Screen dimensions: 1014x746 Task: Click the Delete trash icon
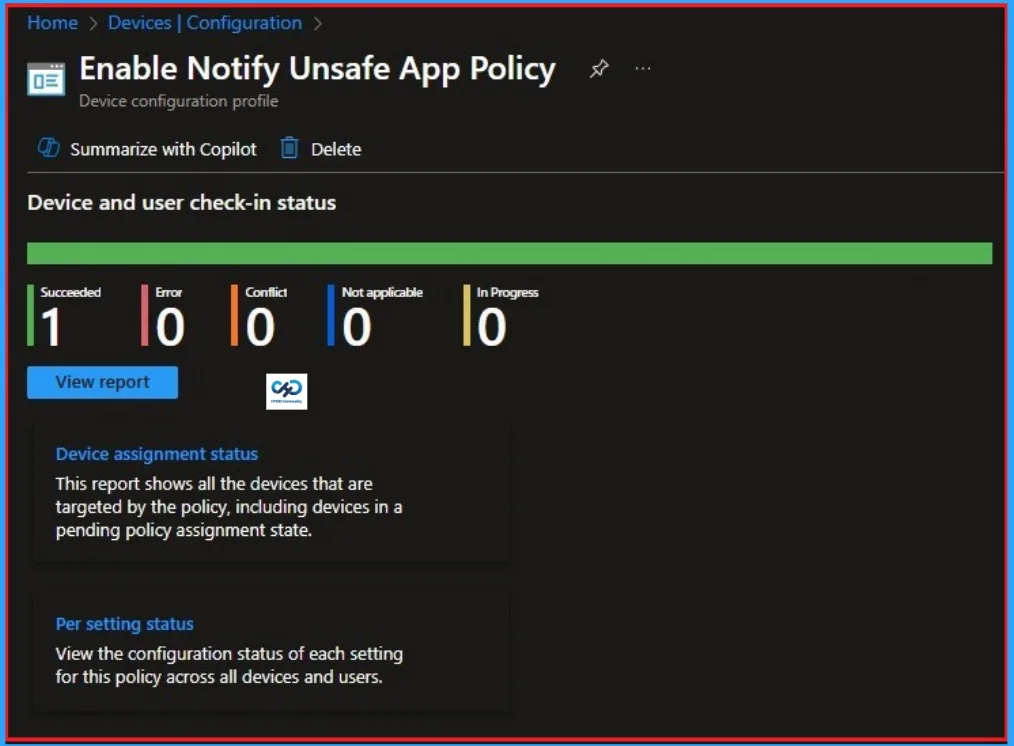(291, 148)
